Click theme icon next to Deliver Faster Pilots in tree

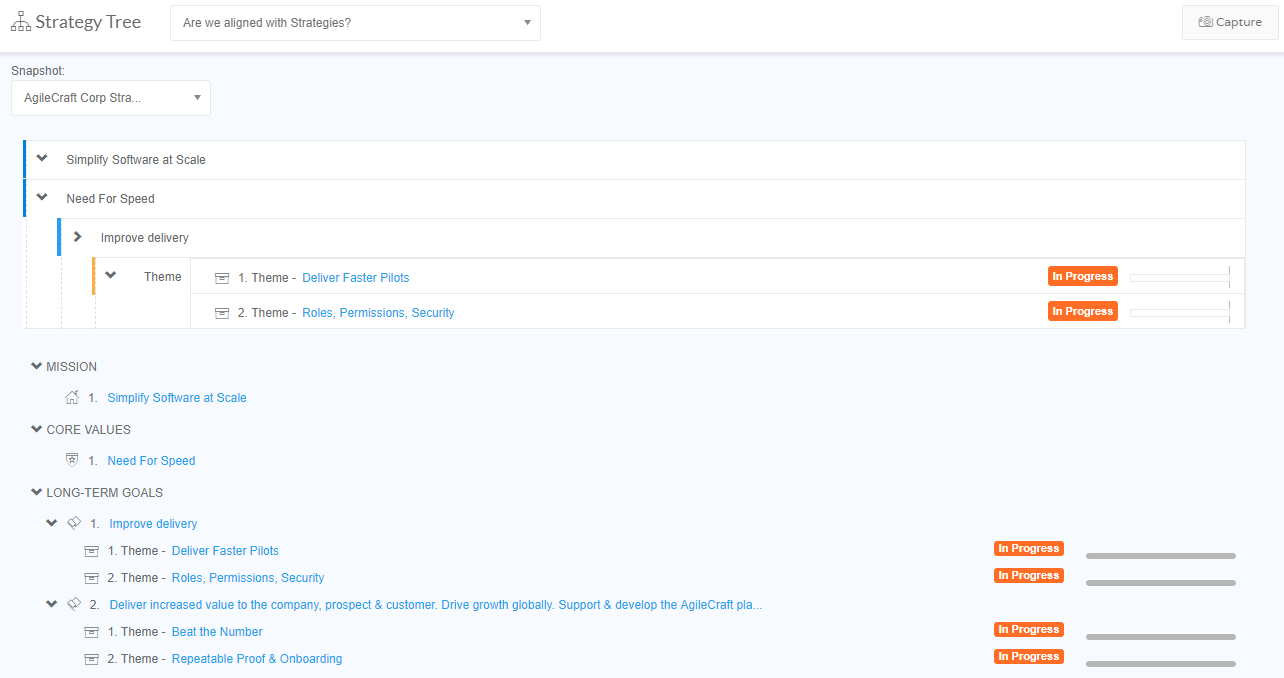point(222,278)
